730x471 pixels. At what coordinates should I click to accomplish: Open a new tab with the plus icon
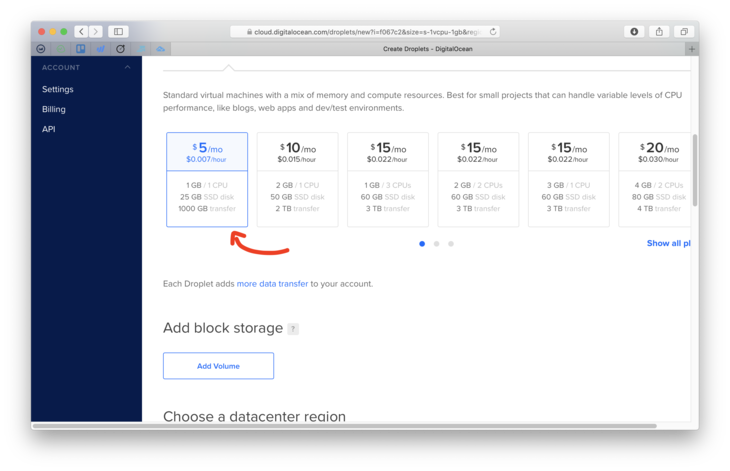[x=691, y=49]
